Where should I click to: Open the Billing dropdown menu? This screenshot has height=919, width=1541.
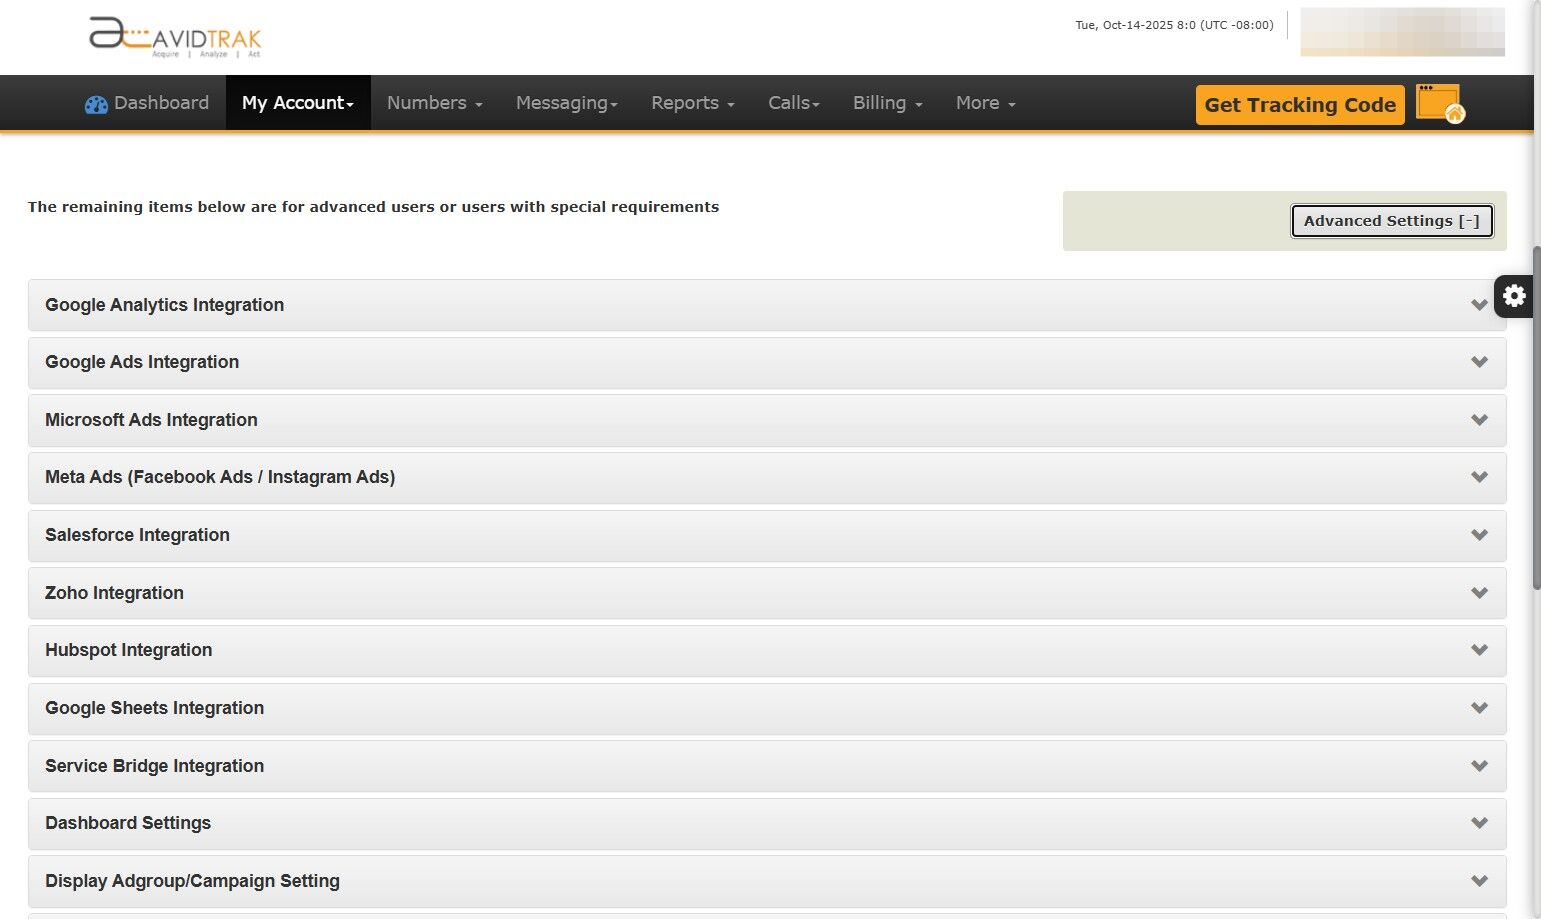pyautogui.click(x=888, y=103)
